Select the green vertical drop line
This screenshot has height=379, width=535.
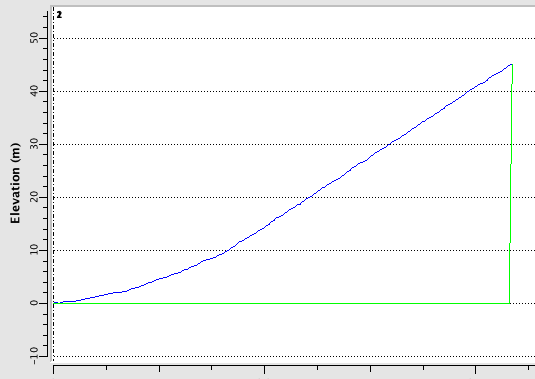pos(511,184)
